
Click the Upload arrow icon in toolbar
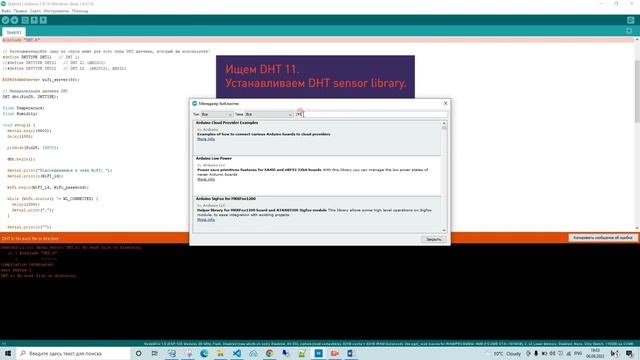15,20
